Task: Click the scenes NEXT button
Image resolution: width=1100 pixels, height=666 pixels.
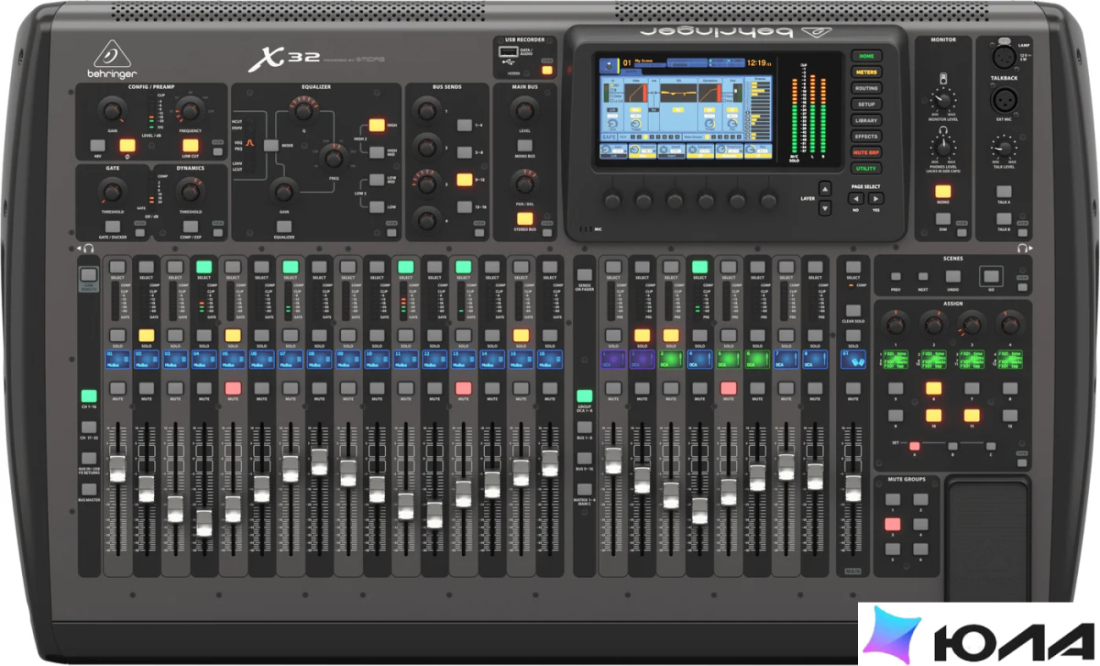Action: pyautogui.click(x=923, y=277)
